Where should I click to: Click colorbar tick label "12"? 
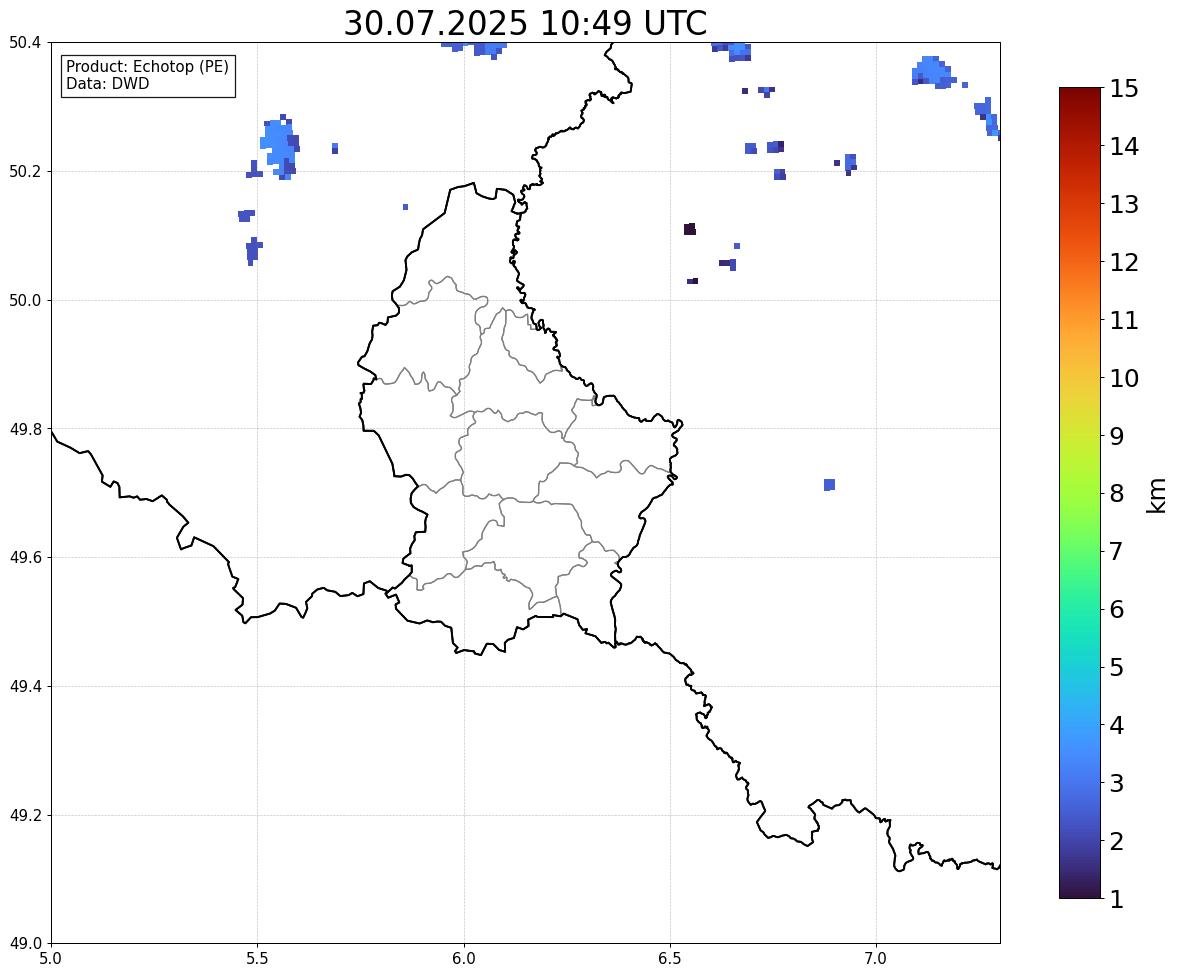click(x=1124, y=262)
